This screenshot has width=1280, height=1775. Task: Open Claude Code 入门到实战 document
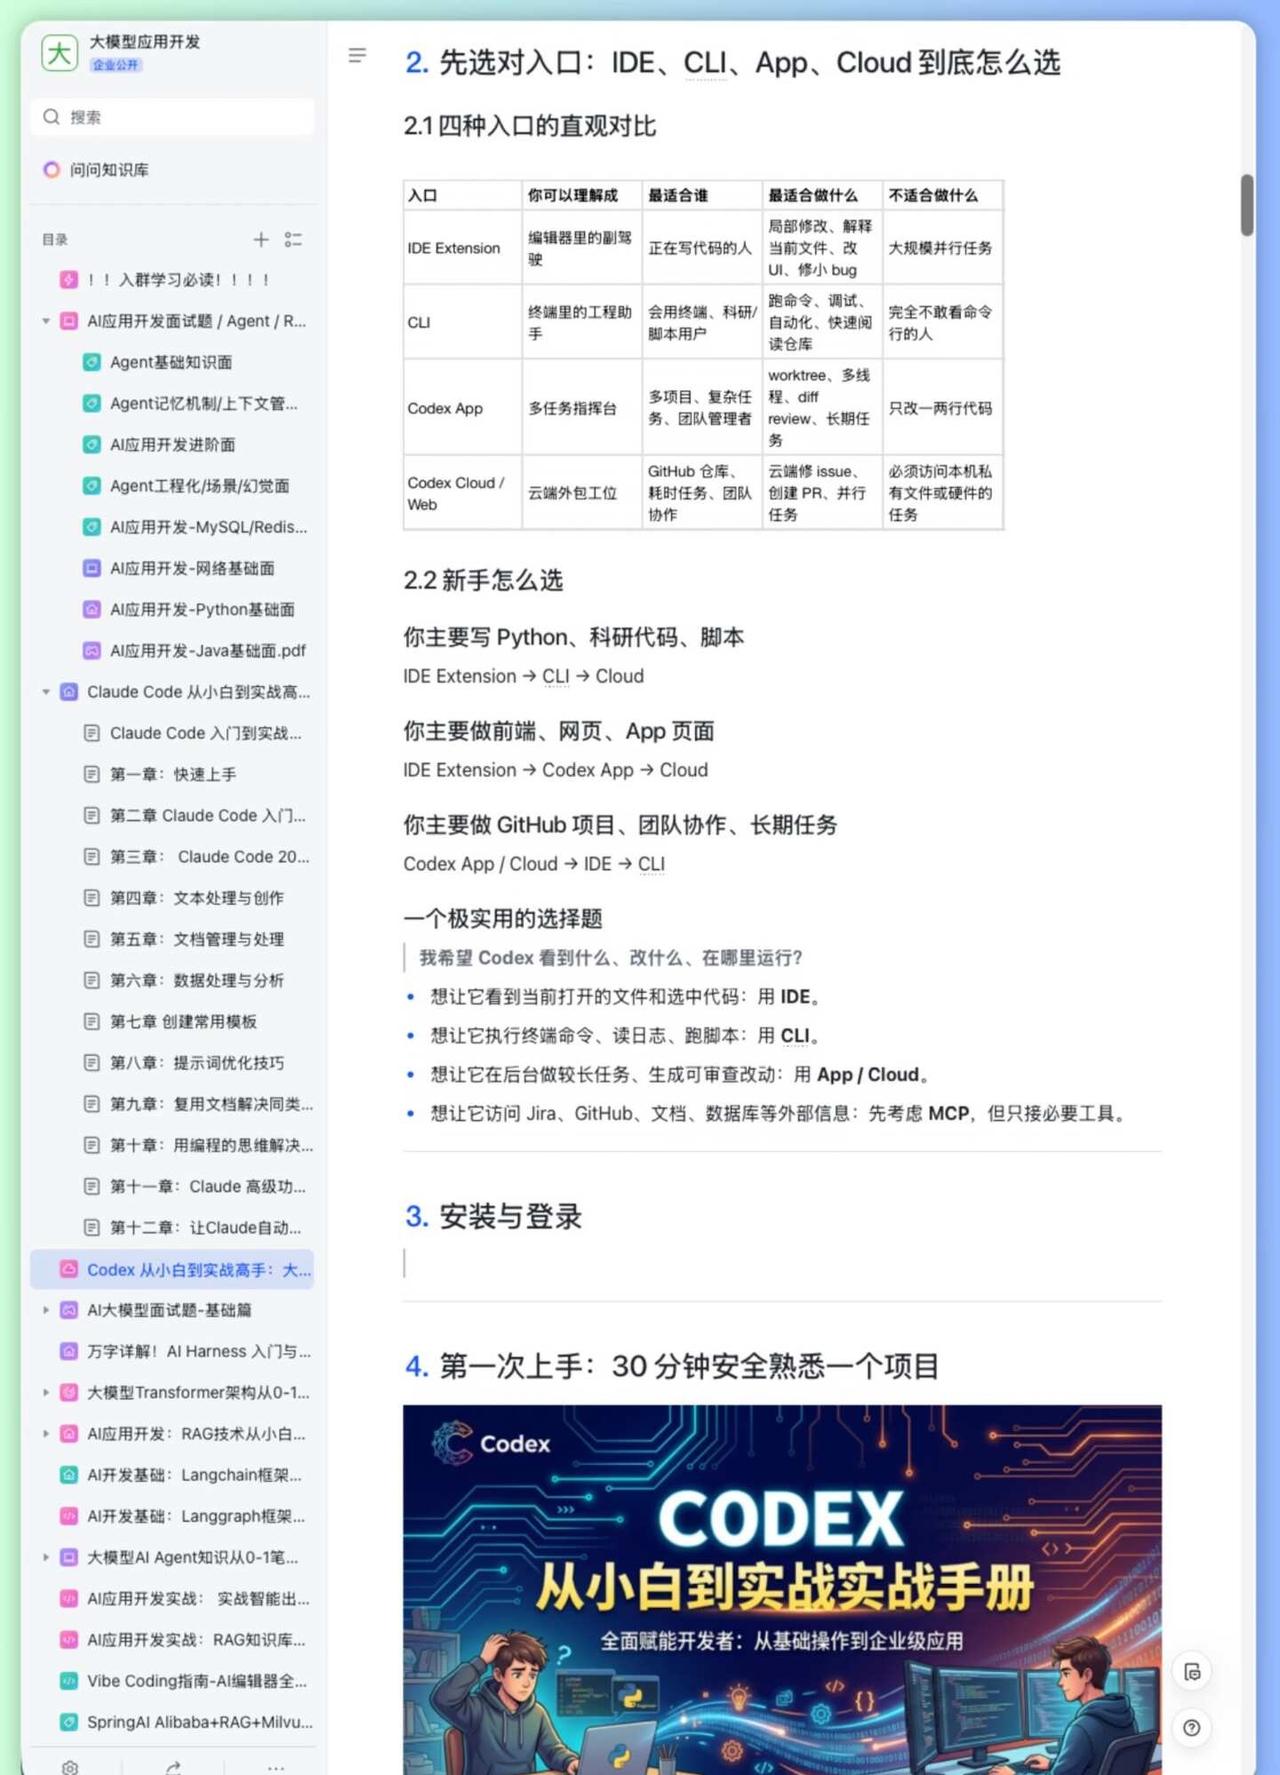point(205,733)
